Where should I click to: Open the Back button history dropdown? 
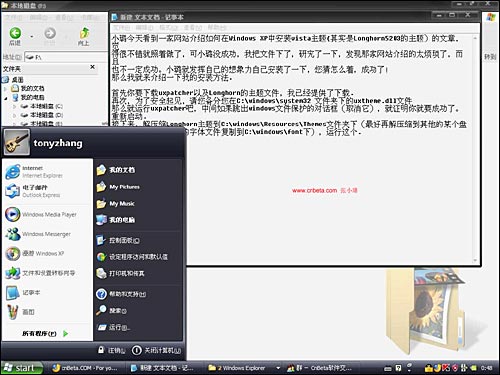tap(32, 36)
